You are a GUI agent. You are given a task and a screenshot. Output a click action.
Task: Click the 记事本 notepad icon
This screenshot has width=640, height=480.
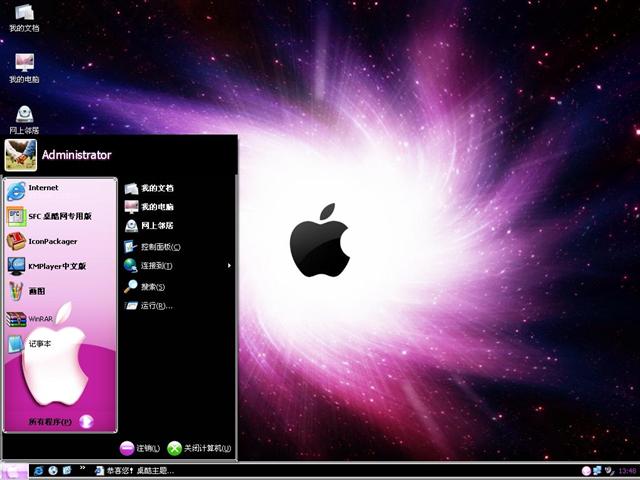coord(16,344)
